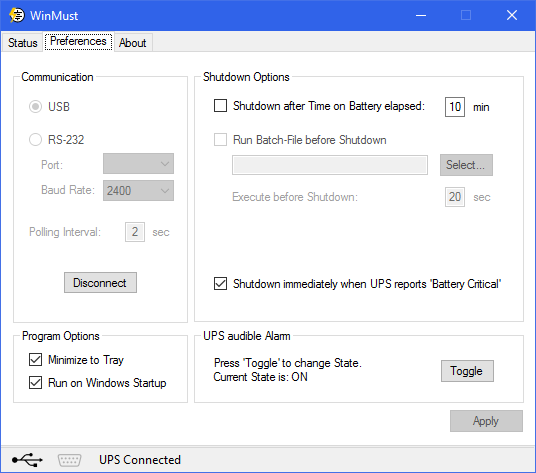Switch to the Status tab
This screenshot has height=473, width=536.
point(23,43)
